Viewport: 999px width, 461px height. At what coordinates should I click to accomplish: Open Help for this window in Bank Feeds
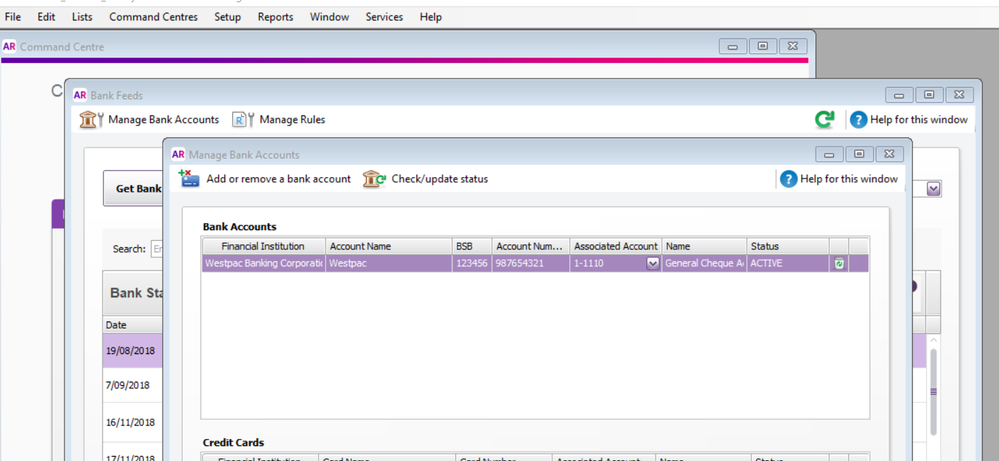coord(908,120)
